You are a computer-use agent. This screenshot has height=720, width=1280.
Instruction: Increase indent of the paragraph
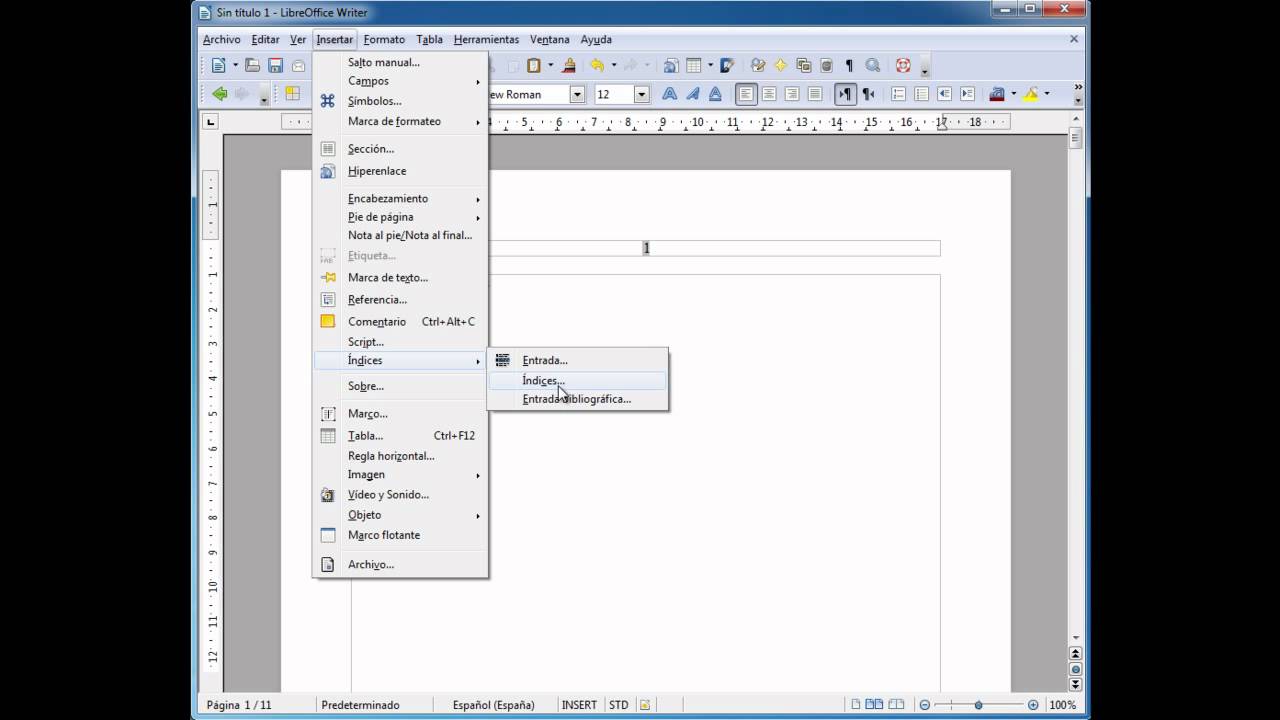tap(967, 94)
